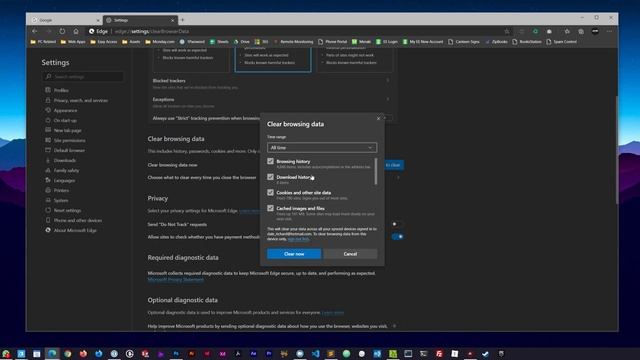This screenshot has width=640, height=360.
Task: Open About Microsoft Edge section
Action: point(75,230)
